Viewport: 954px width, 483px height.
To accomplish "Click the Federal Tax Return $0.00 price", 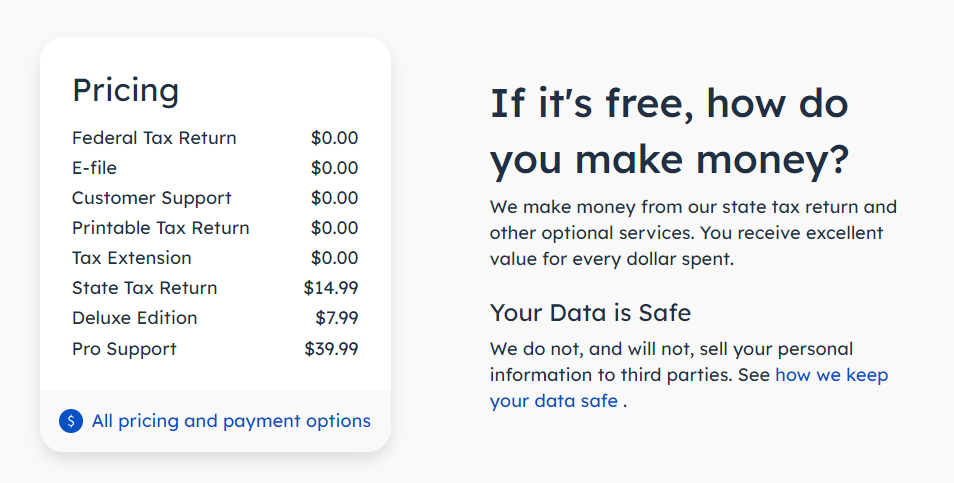I will point(334,138).
